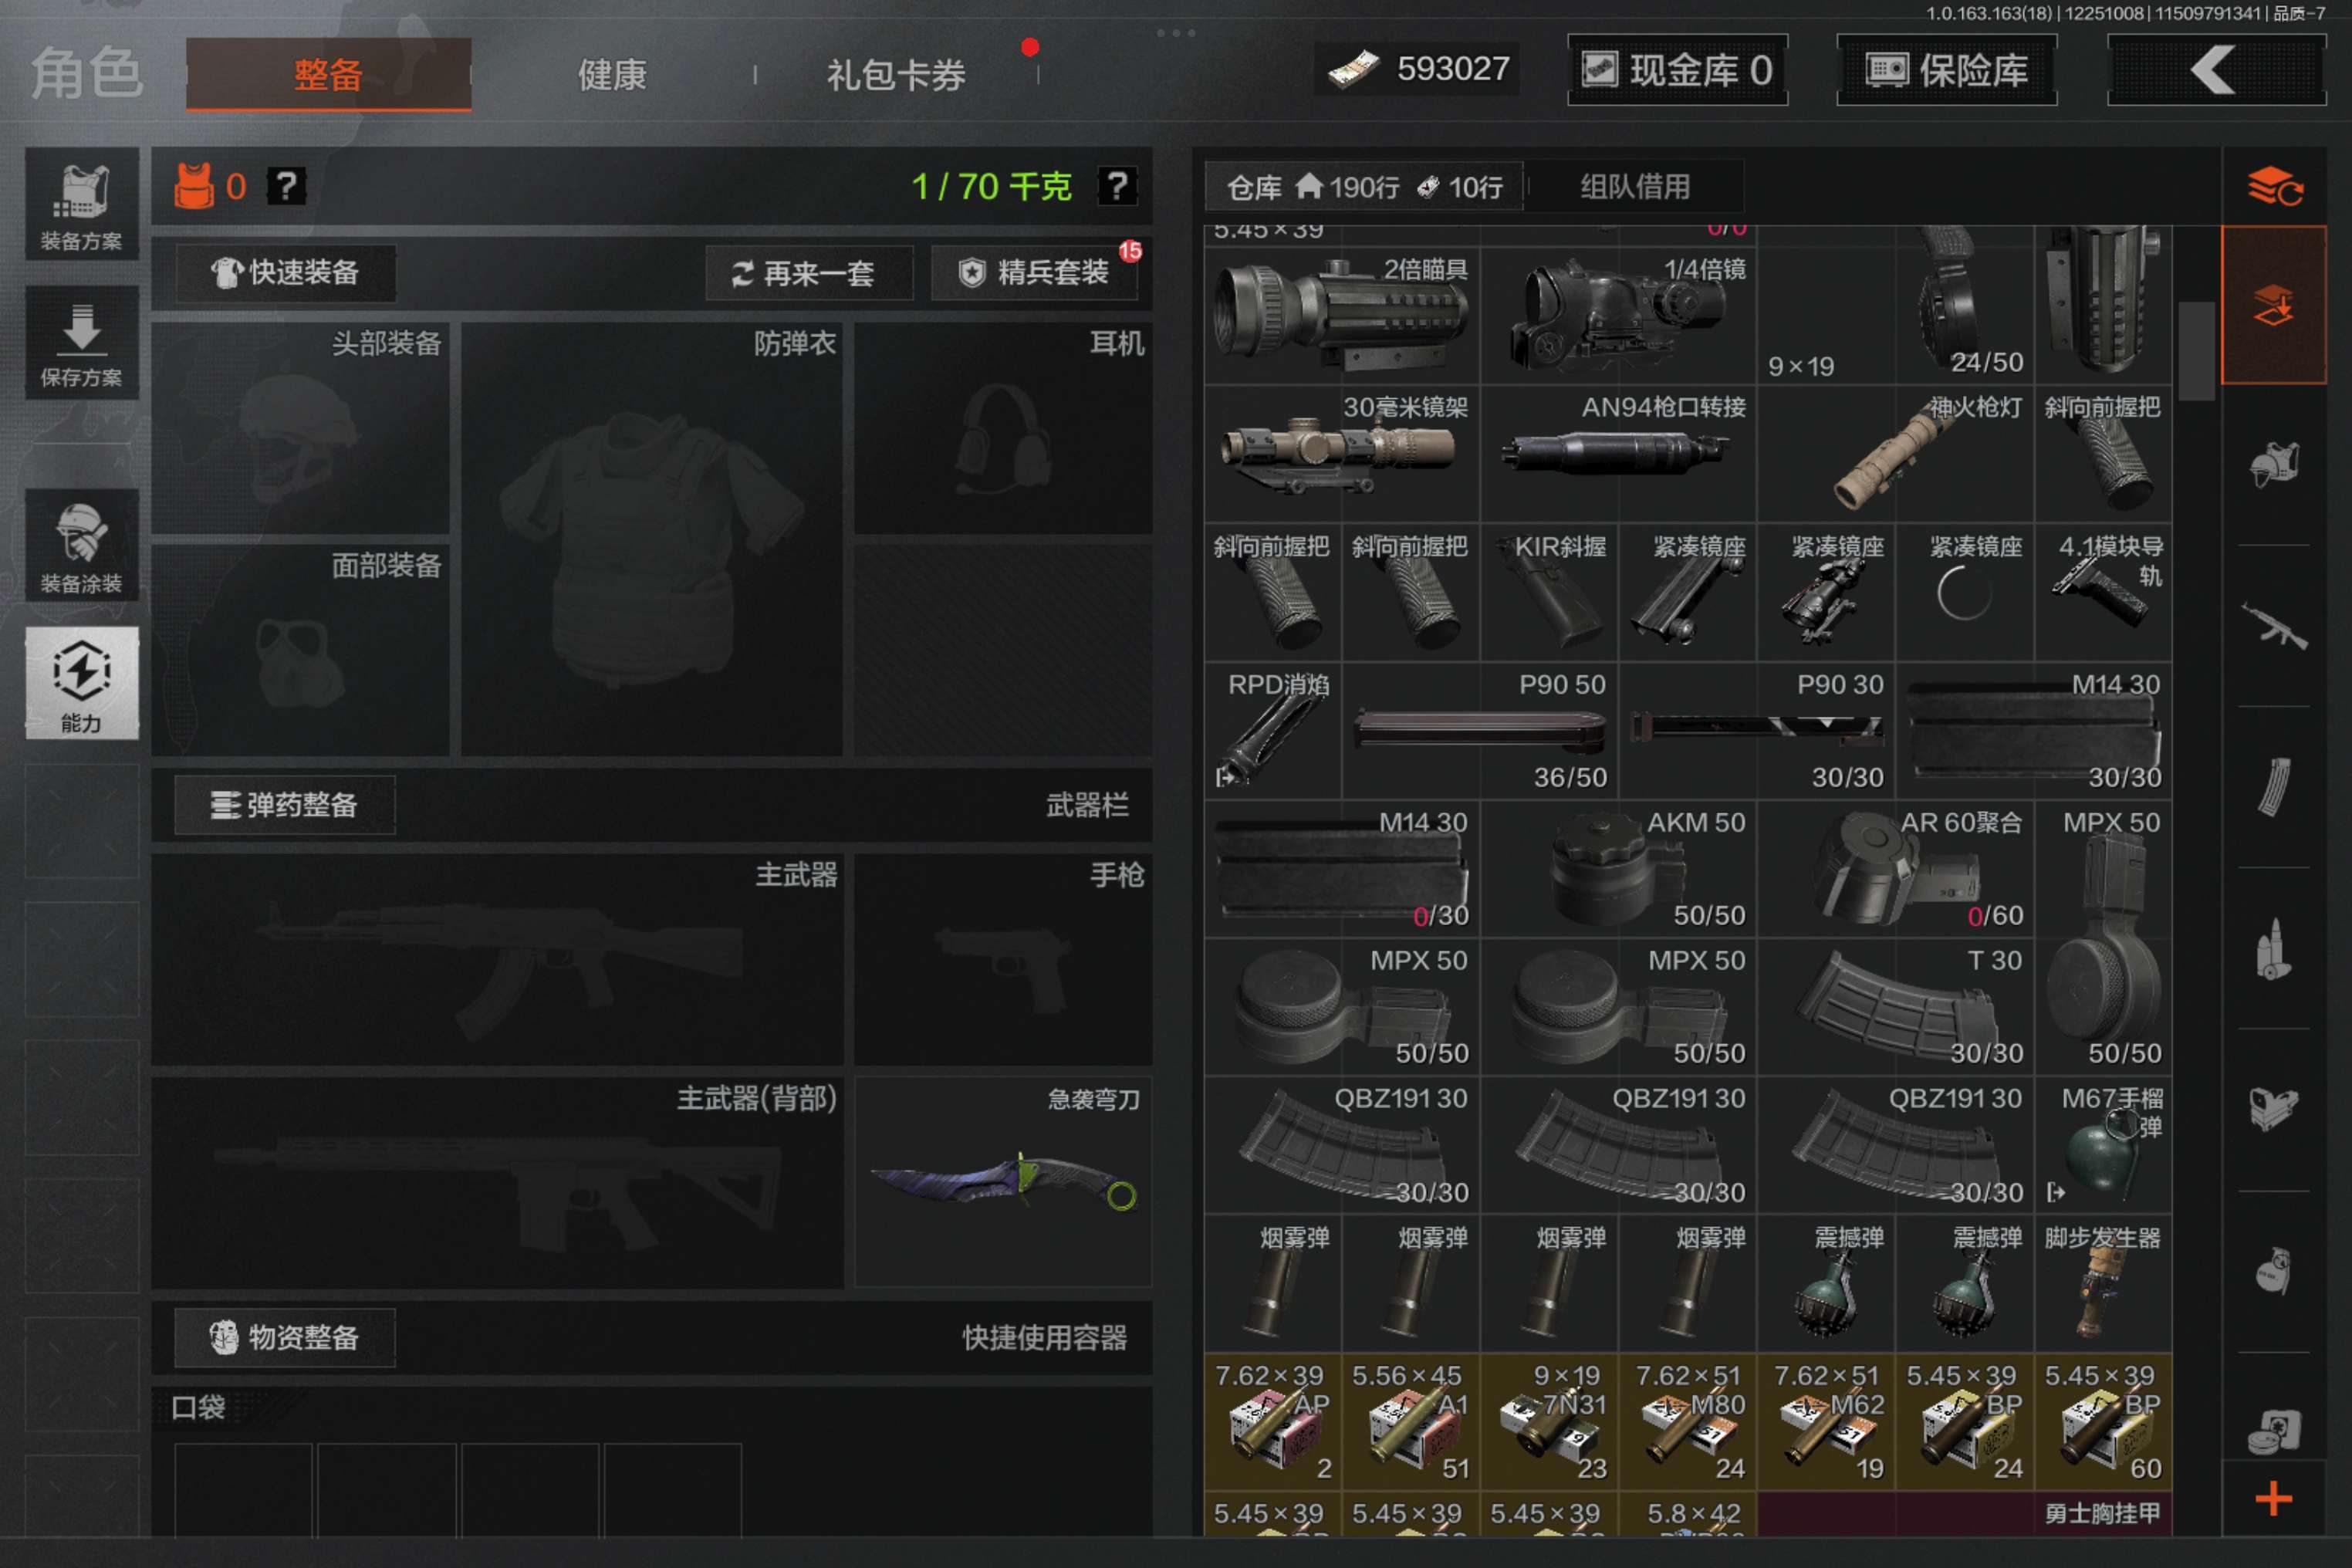Click the orange plus add button

(x=2273, y=1498)
